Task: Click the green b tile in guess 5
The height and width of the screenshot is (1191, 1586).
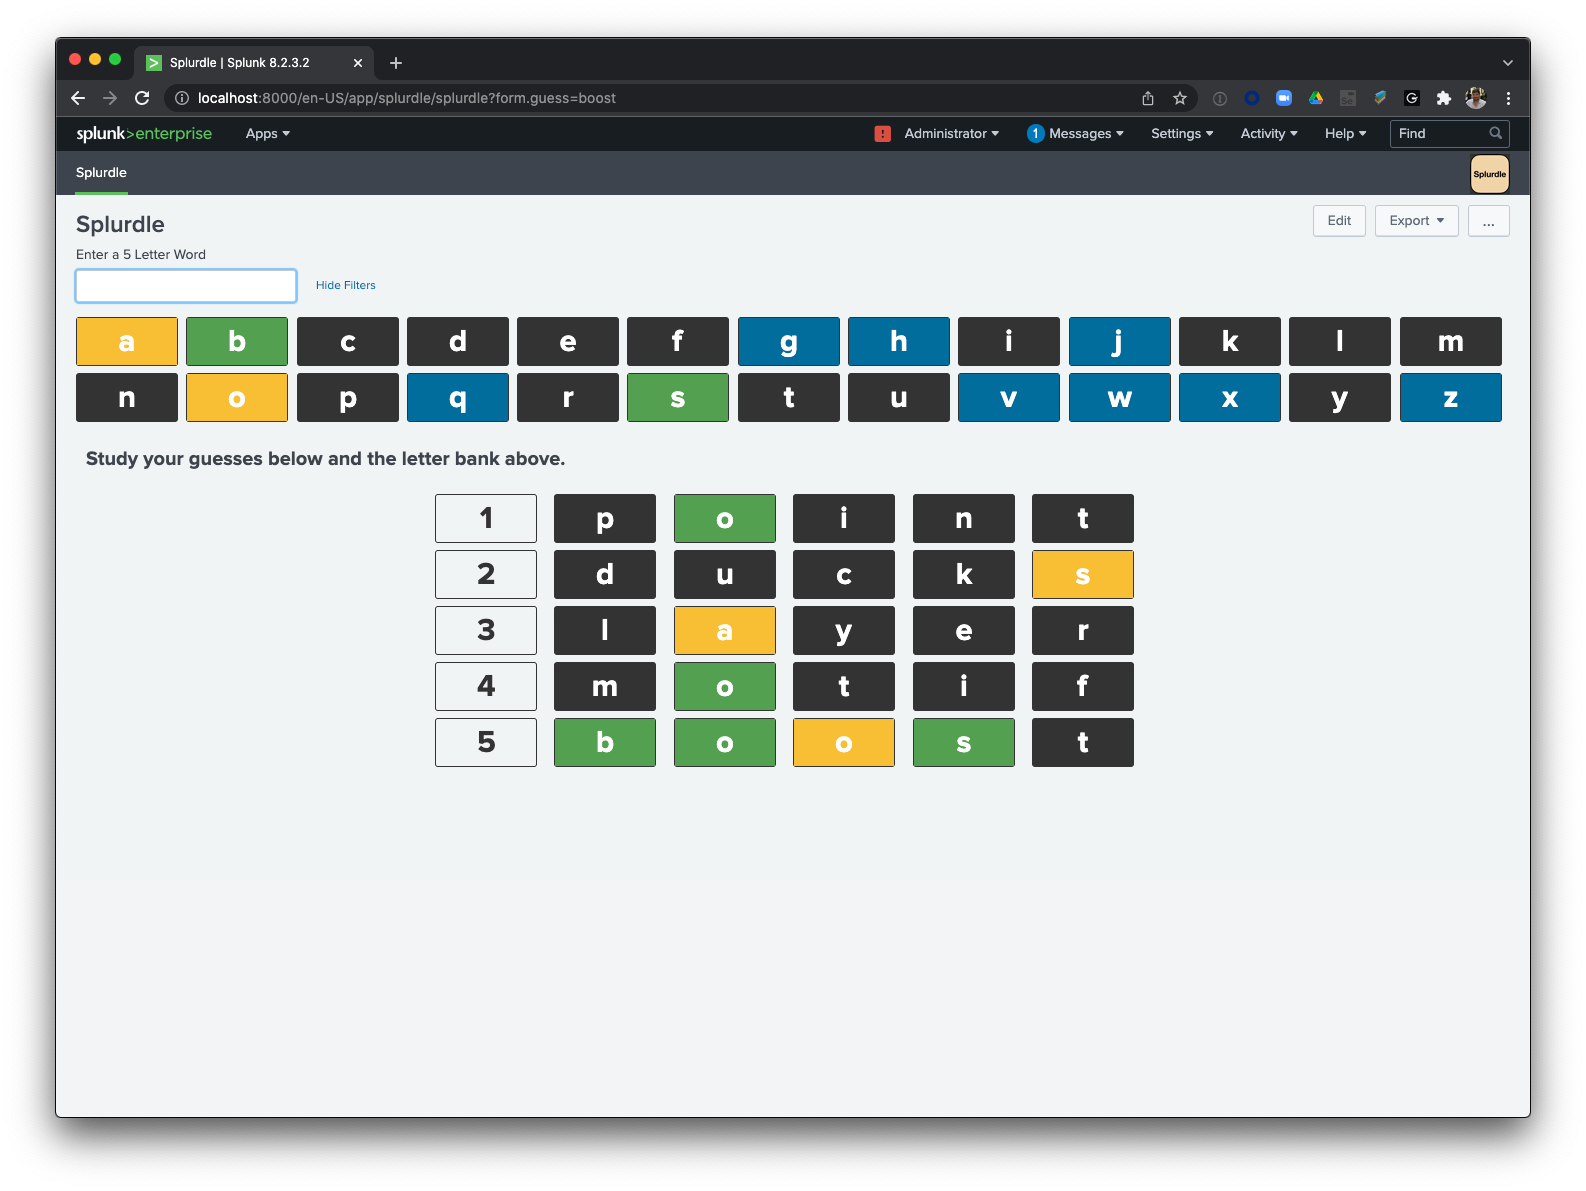Action: pyautogui.click(x=605, y=743)
